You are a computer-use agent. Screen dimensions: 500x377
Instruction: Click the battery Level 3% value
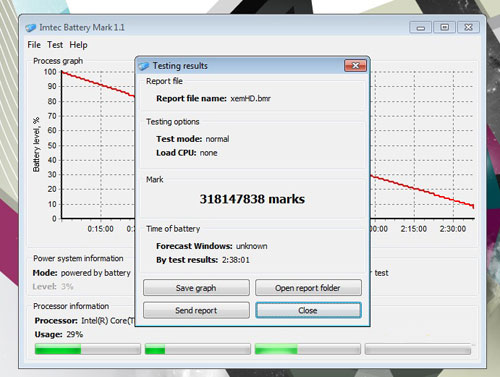tap(67, 287)
